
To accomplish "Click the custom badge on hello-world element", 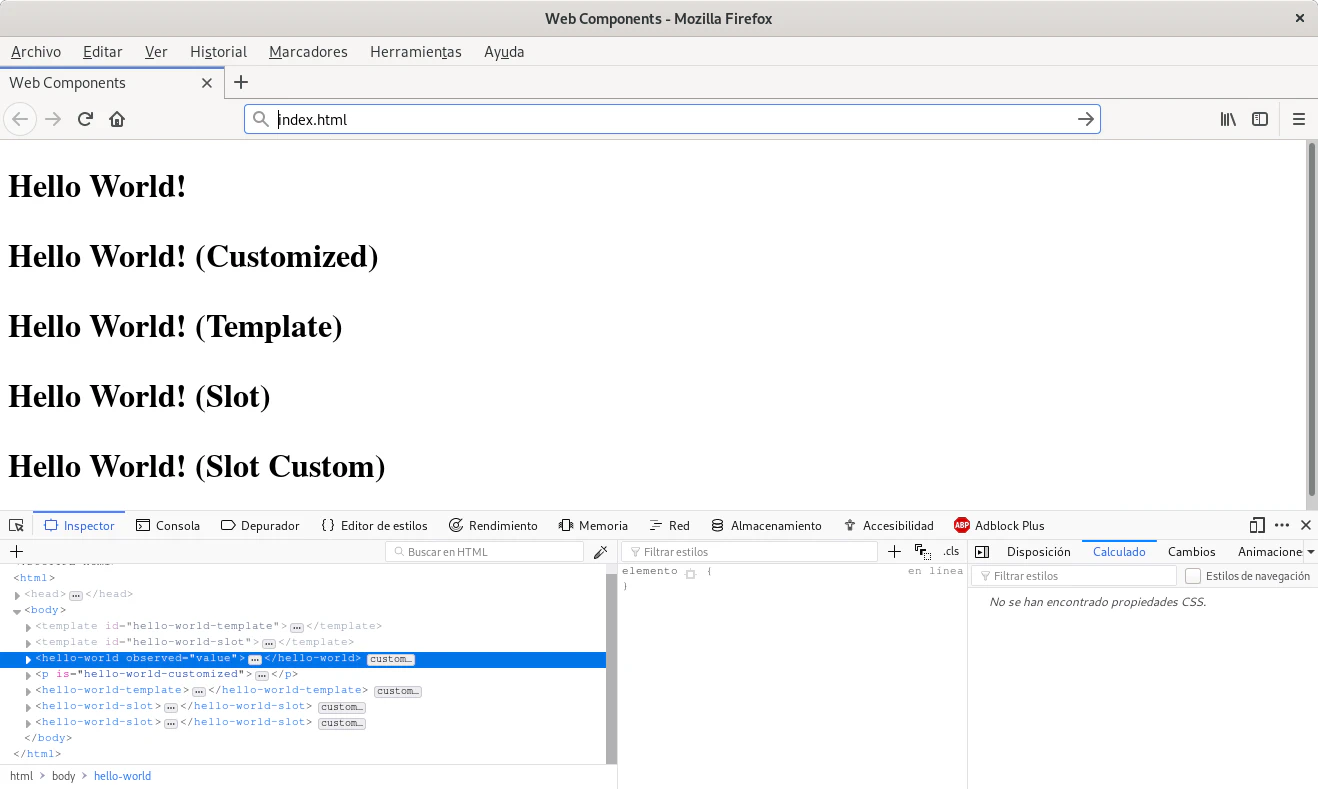I will tap(390, 659).
